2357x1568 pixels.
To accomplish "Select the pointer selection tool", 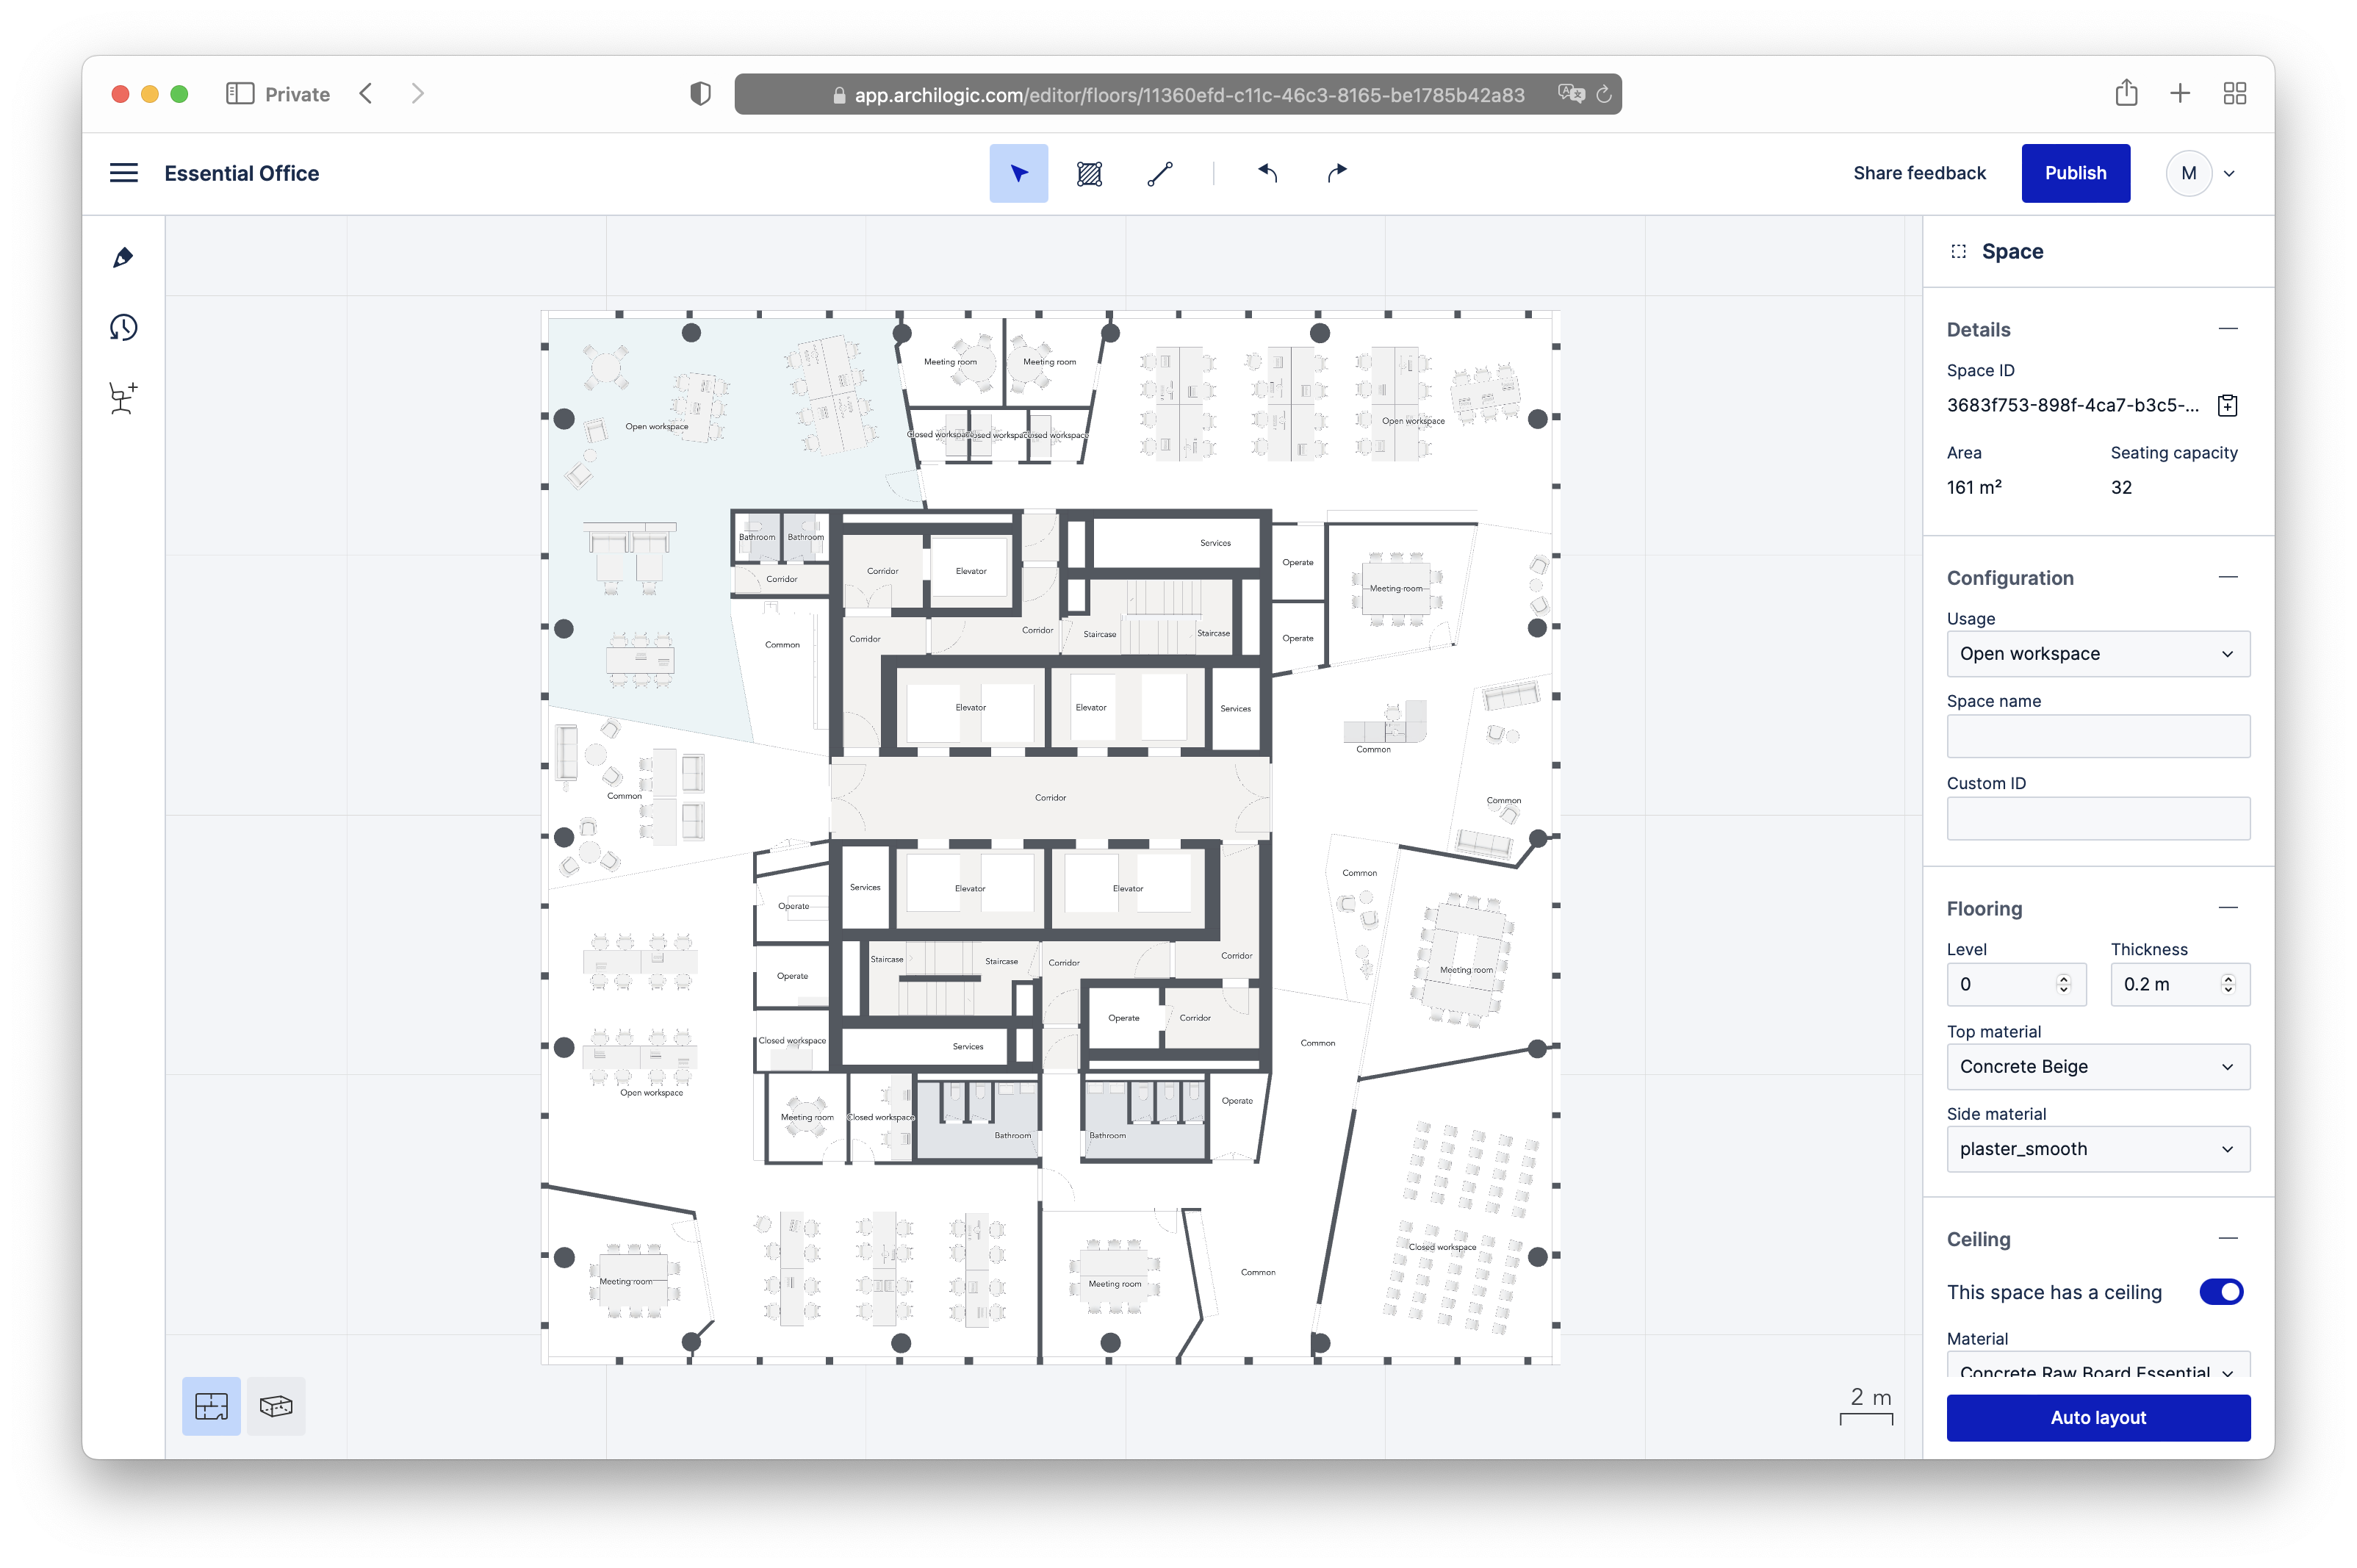I will click(1018, 173).
